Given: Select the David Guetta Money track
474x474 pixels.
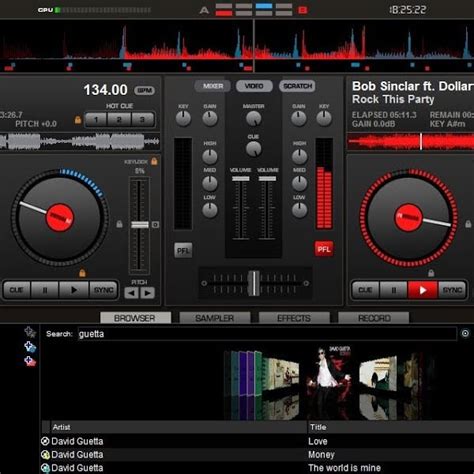Looking at the screenshot, I should point(257,455).
